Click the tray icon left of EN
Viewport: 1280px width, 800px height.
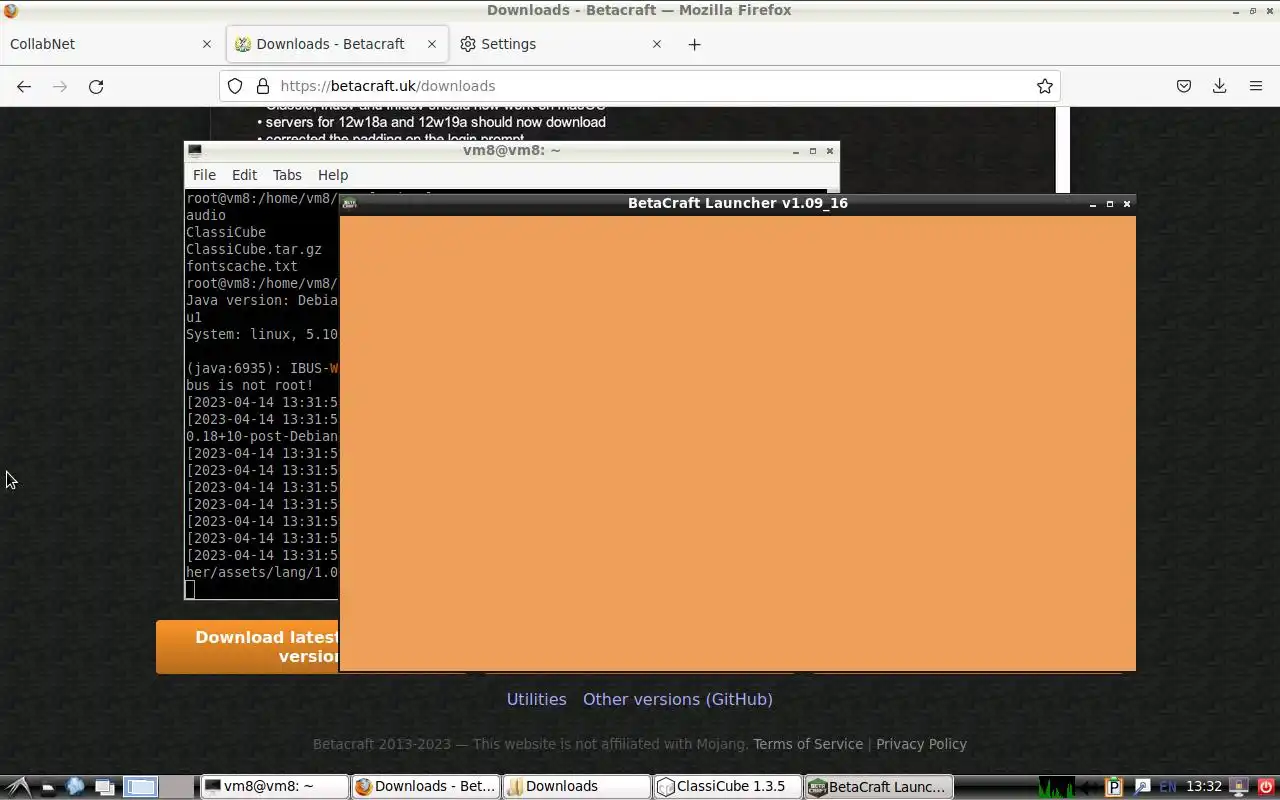point(1142,787)
